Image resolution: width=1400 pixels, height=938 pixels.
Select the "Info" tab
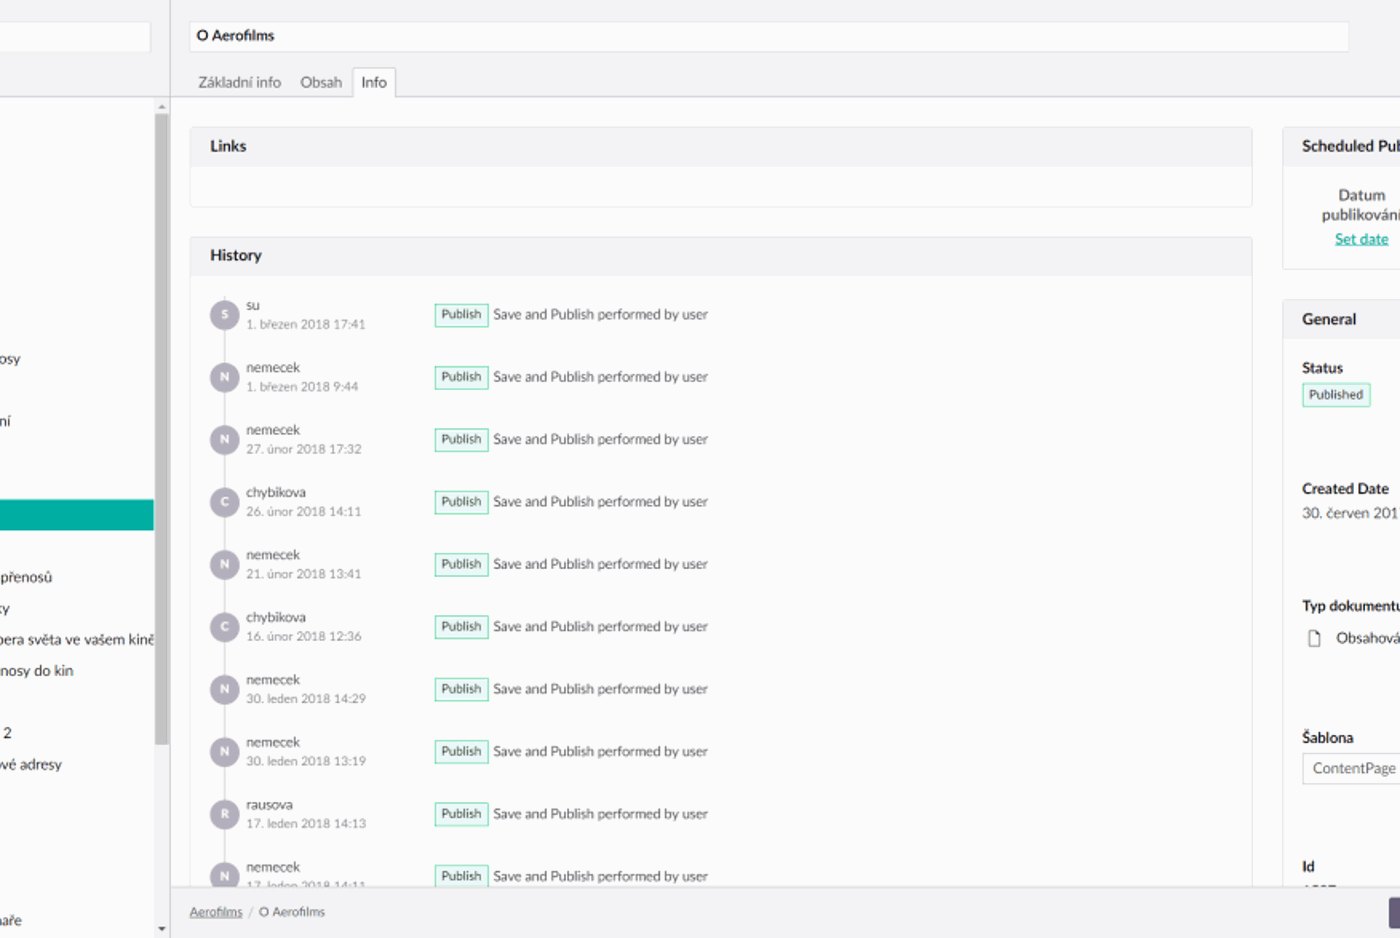(374, 82)
